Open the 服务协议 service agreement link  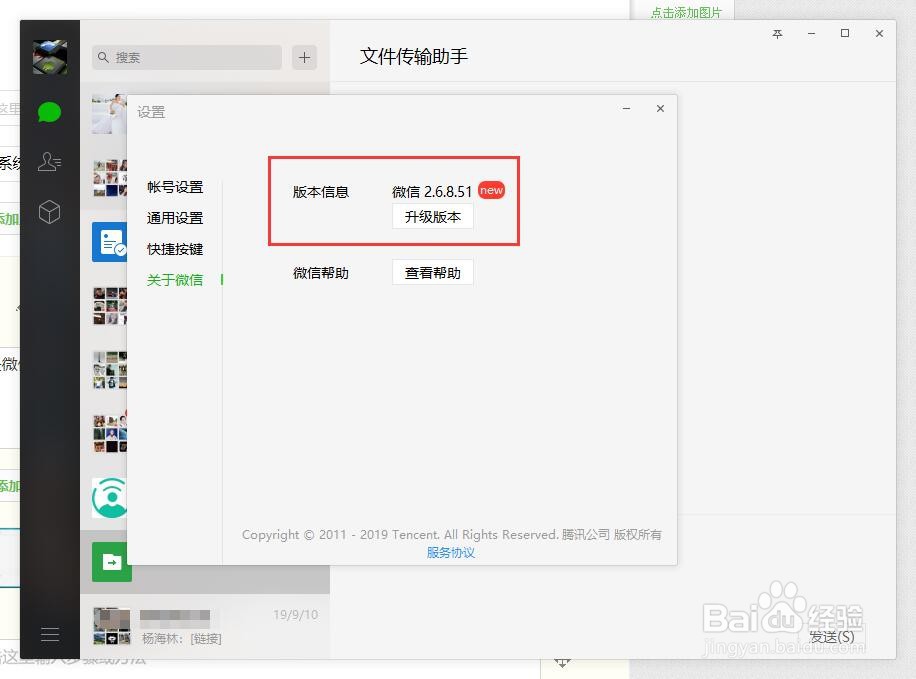click(x=450, y=552)
